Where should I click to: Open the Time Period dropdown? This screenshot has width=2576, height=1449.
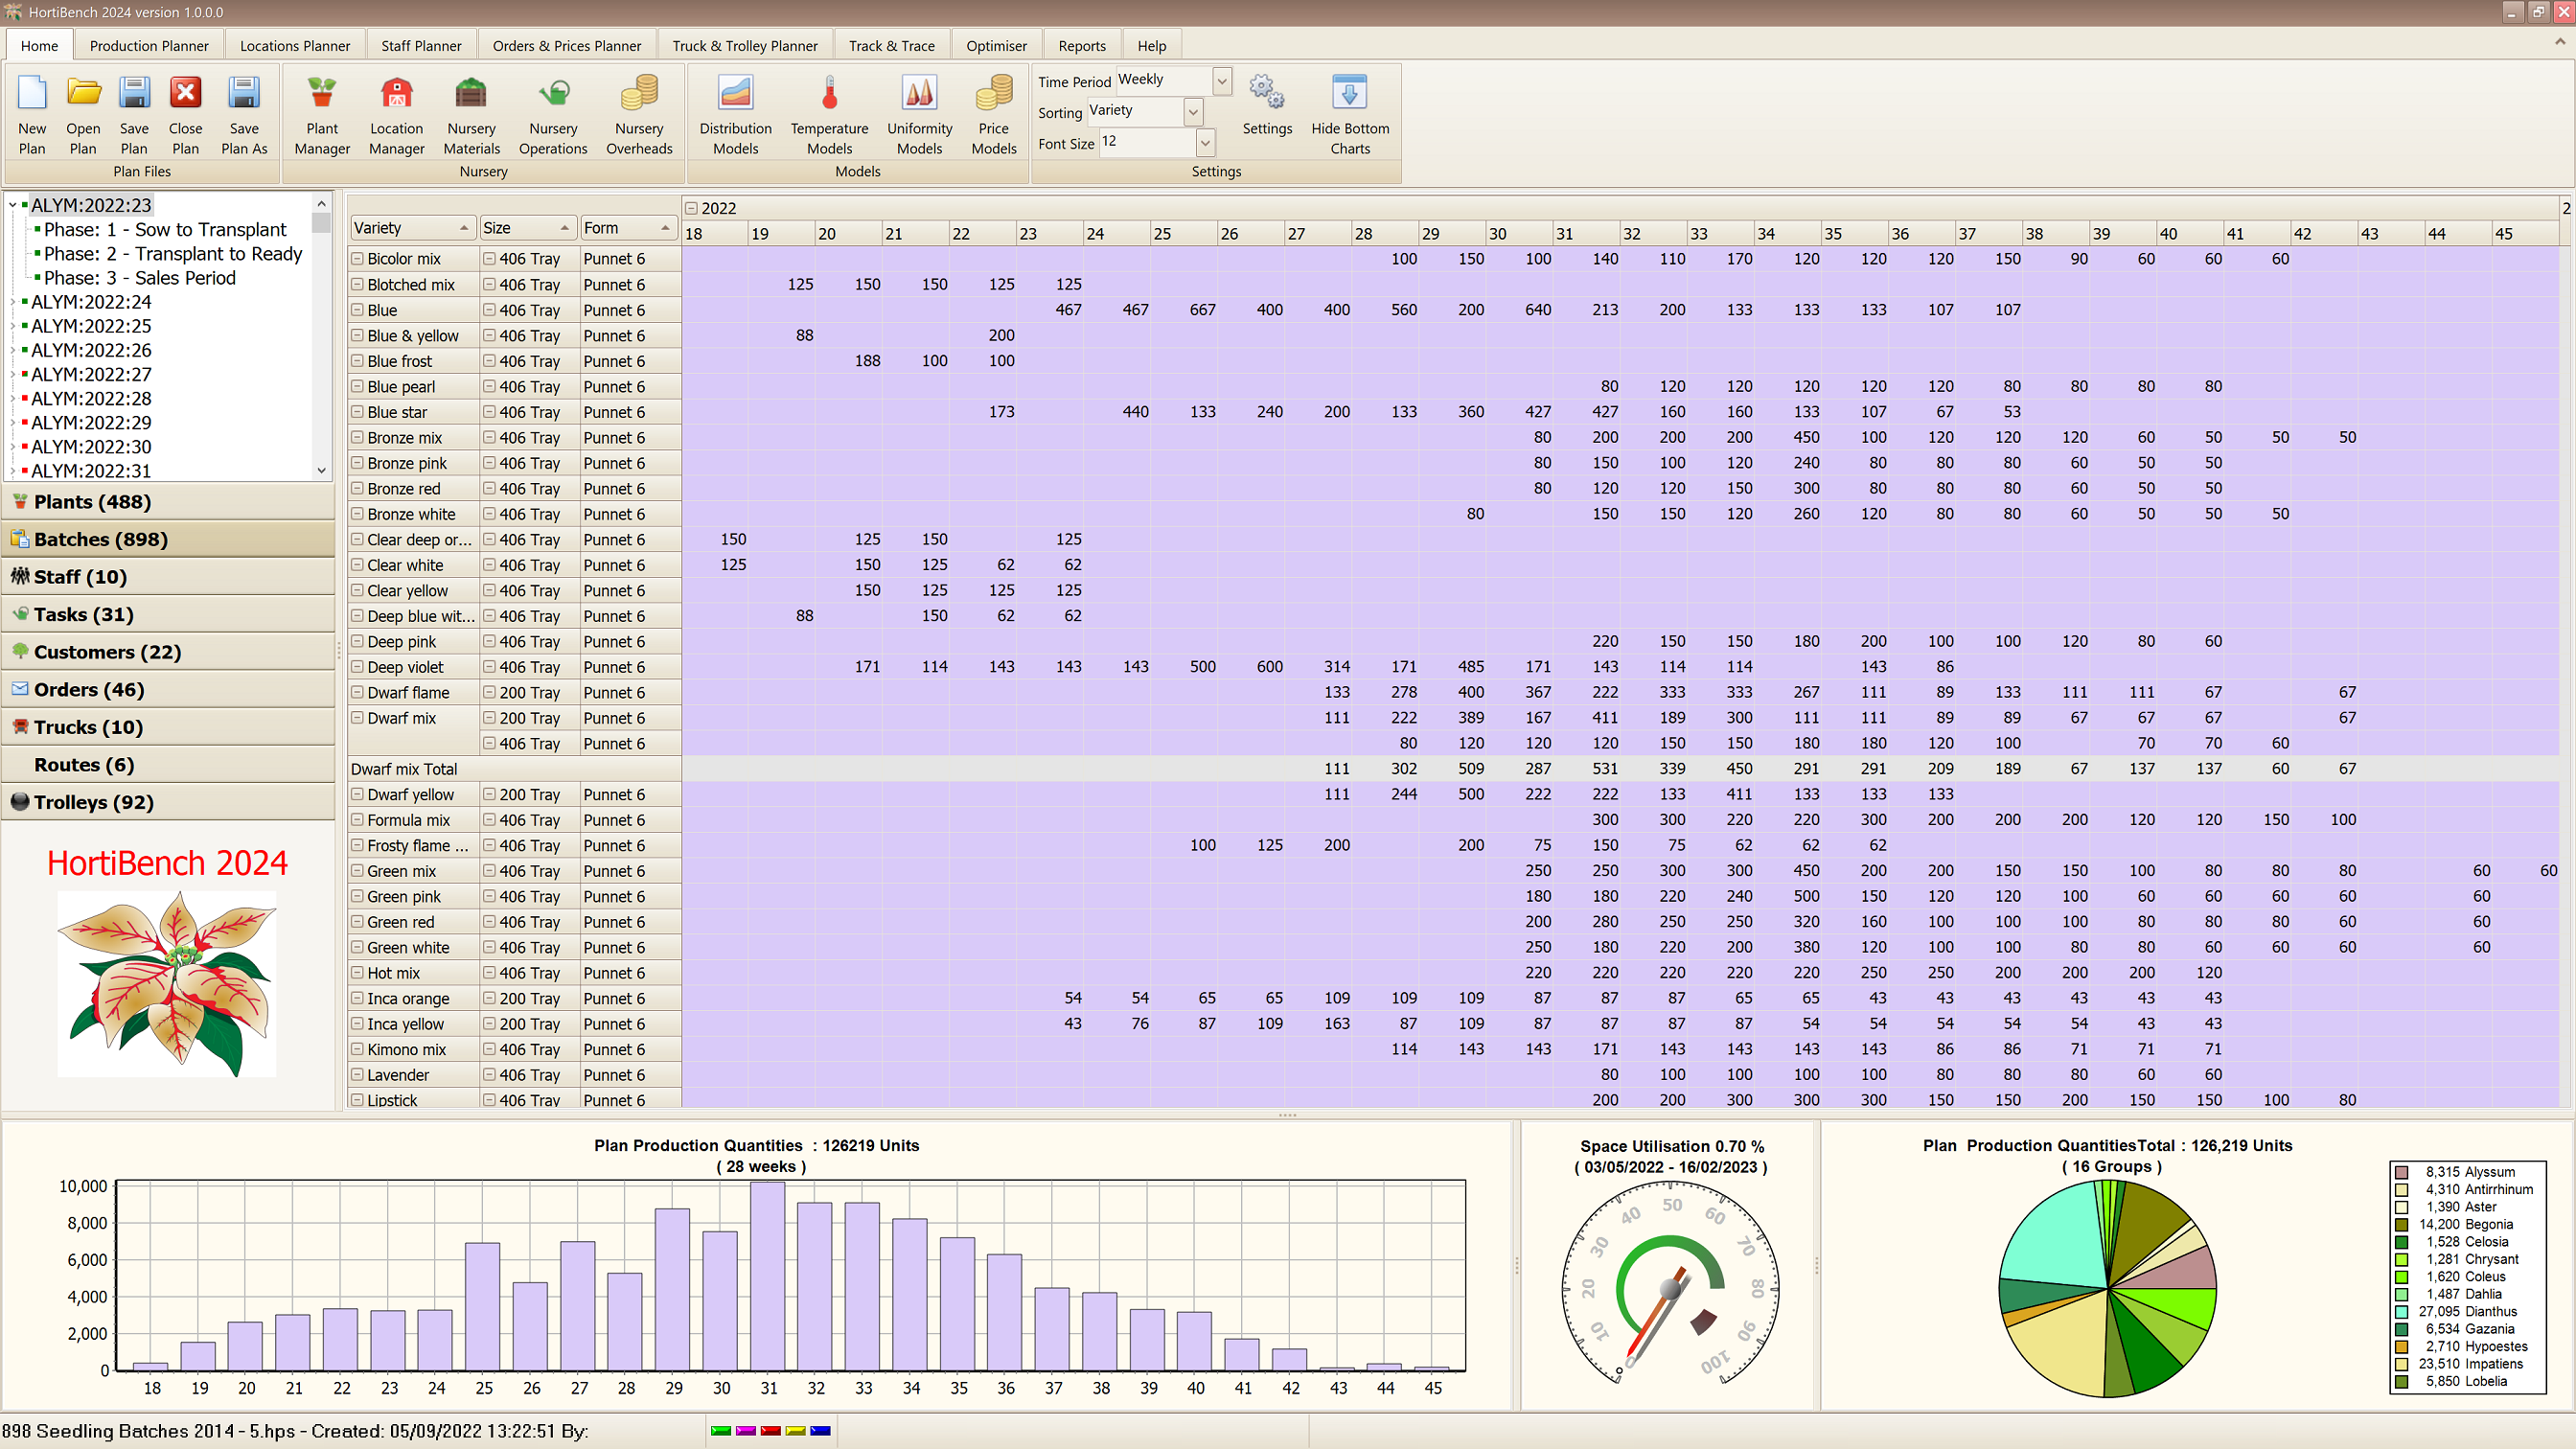pyautogui.click(x=1222, y=81)
